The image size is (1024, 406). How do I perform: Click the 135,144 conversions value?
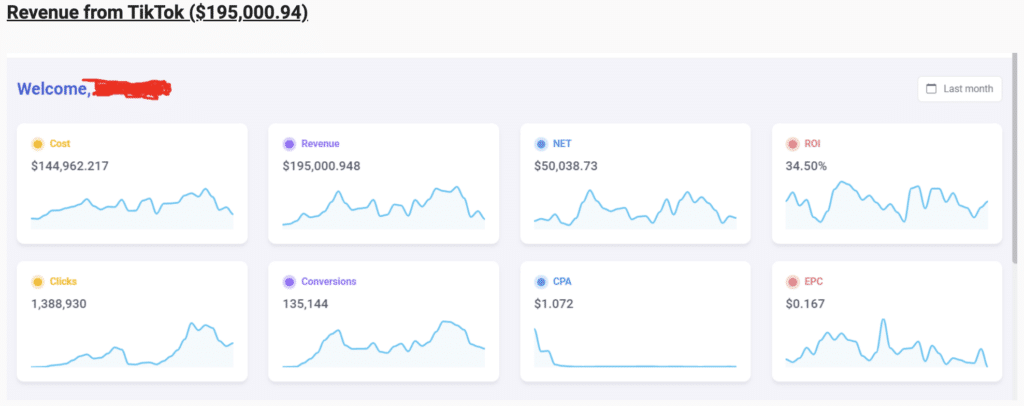tap(305, 304)
